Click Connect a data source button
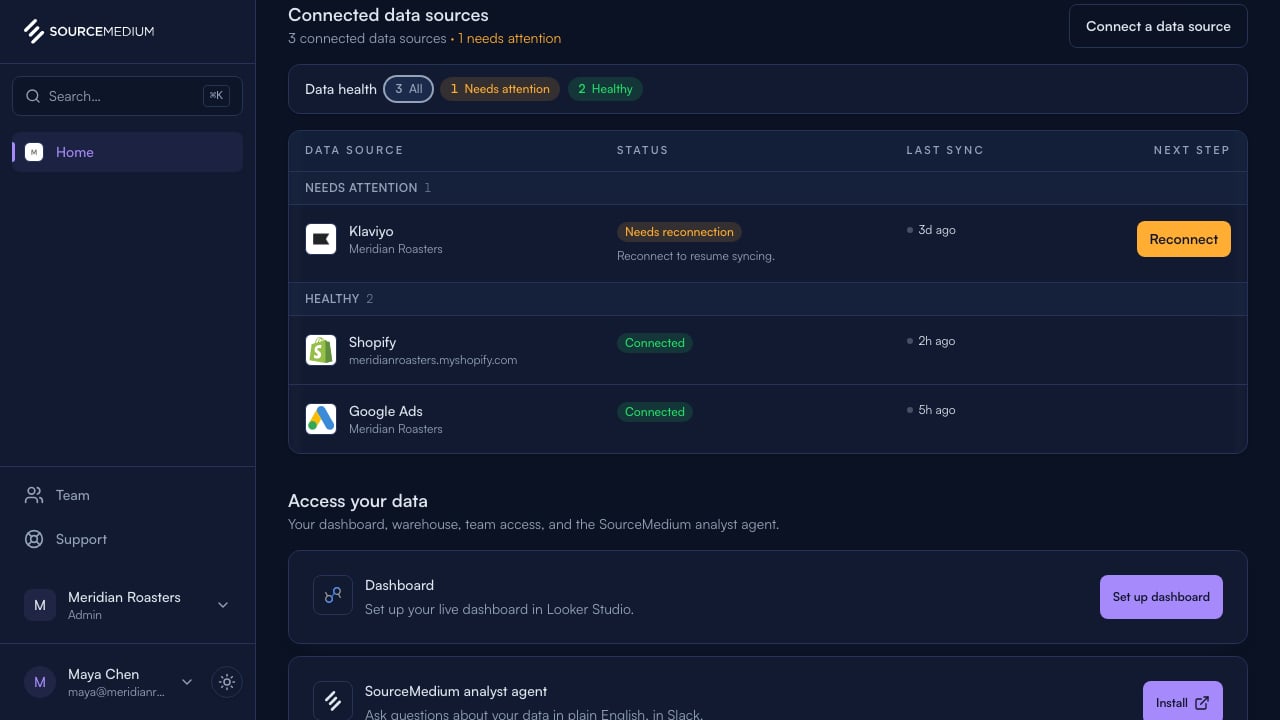 (1158, 26)
